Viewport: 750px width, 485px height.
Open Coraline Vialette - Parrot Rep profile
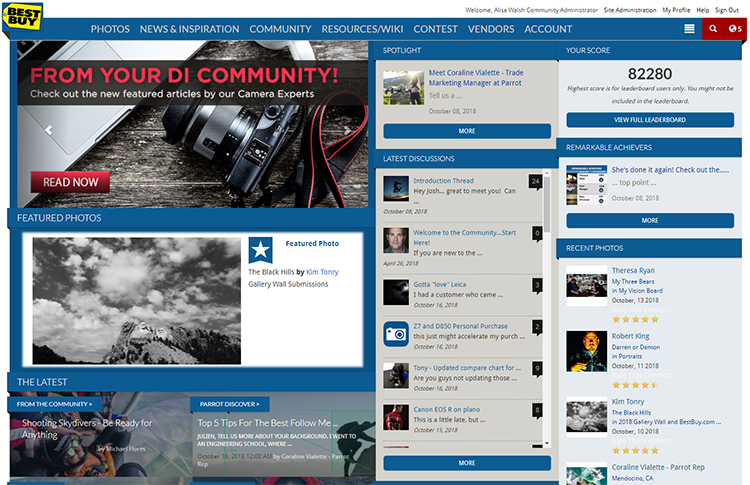coord(658,467)
